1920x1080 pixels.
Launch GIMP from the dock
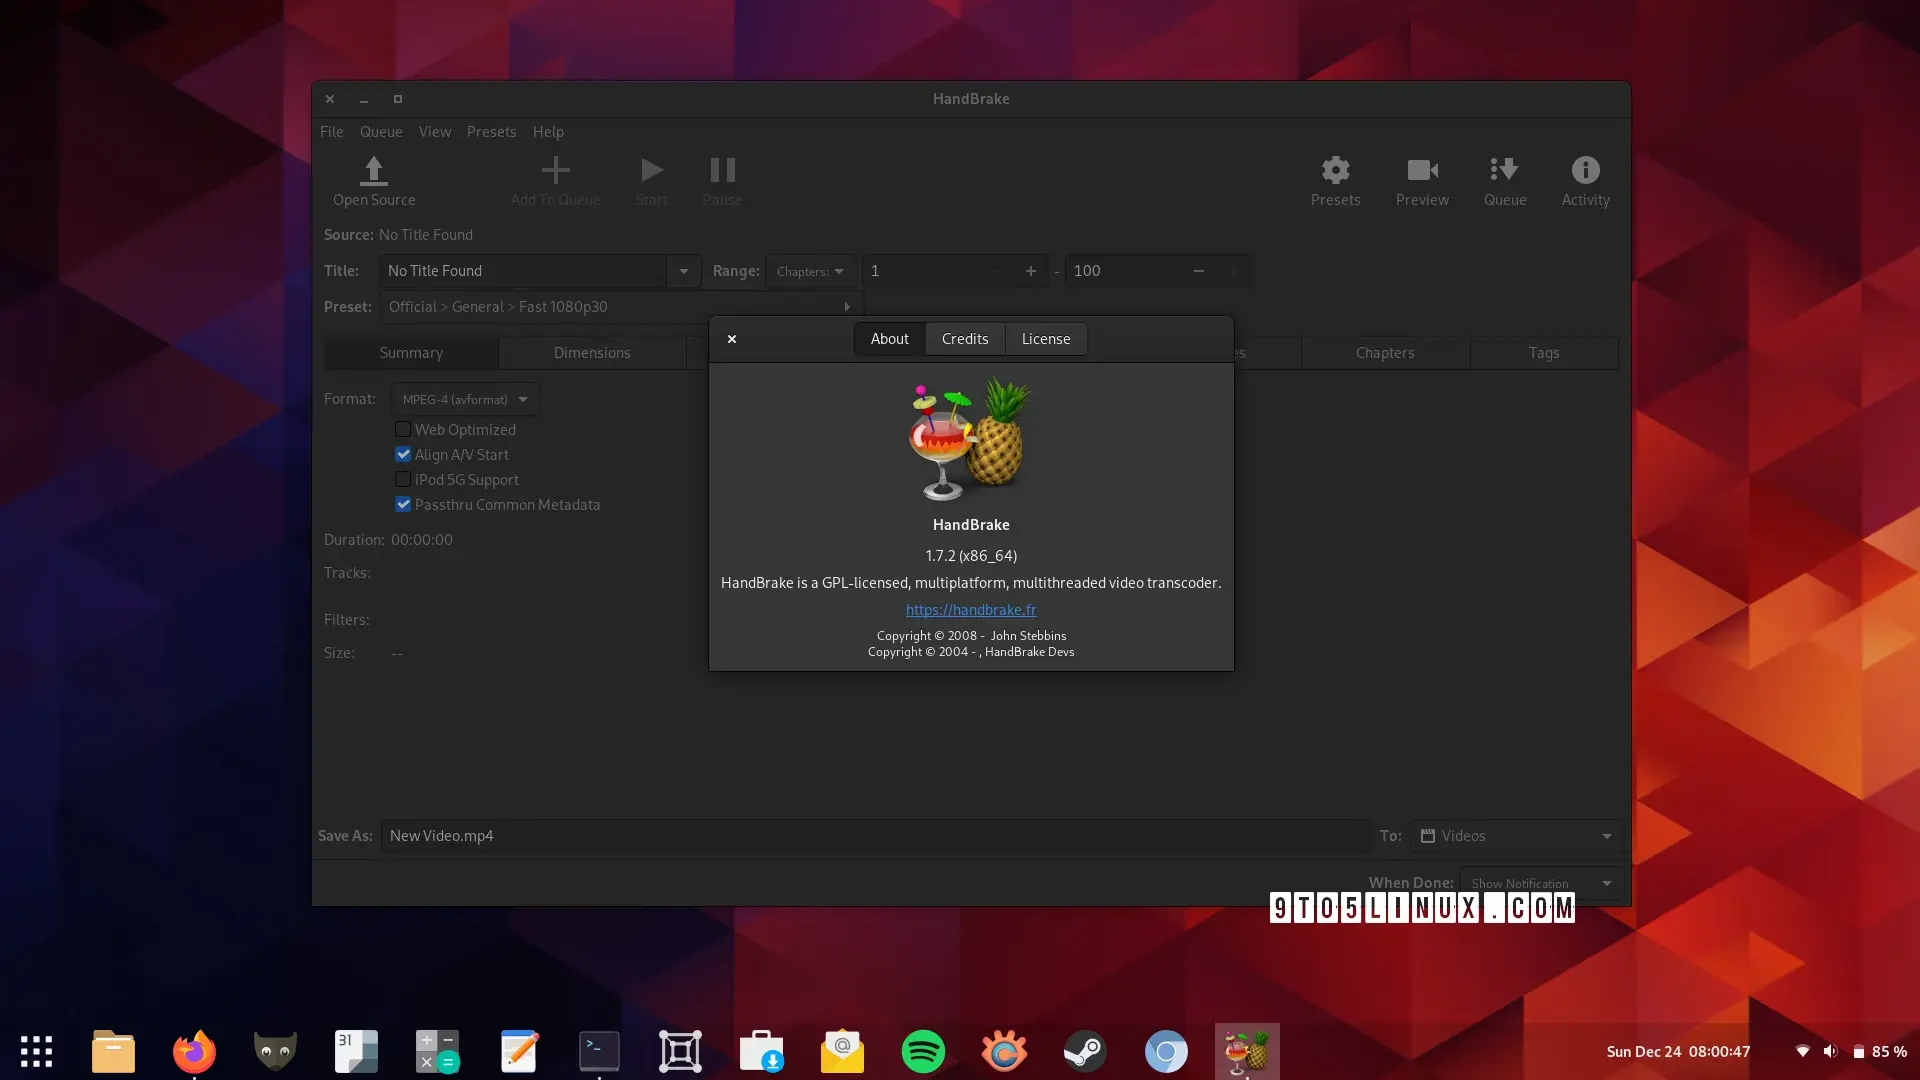[x=275, y=1051]
